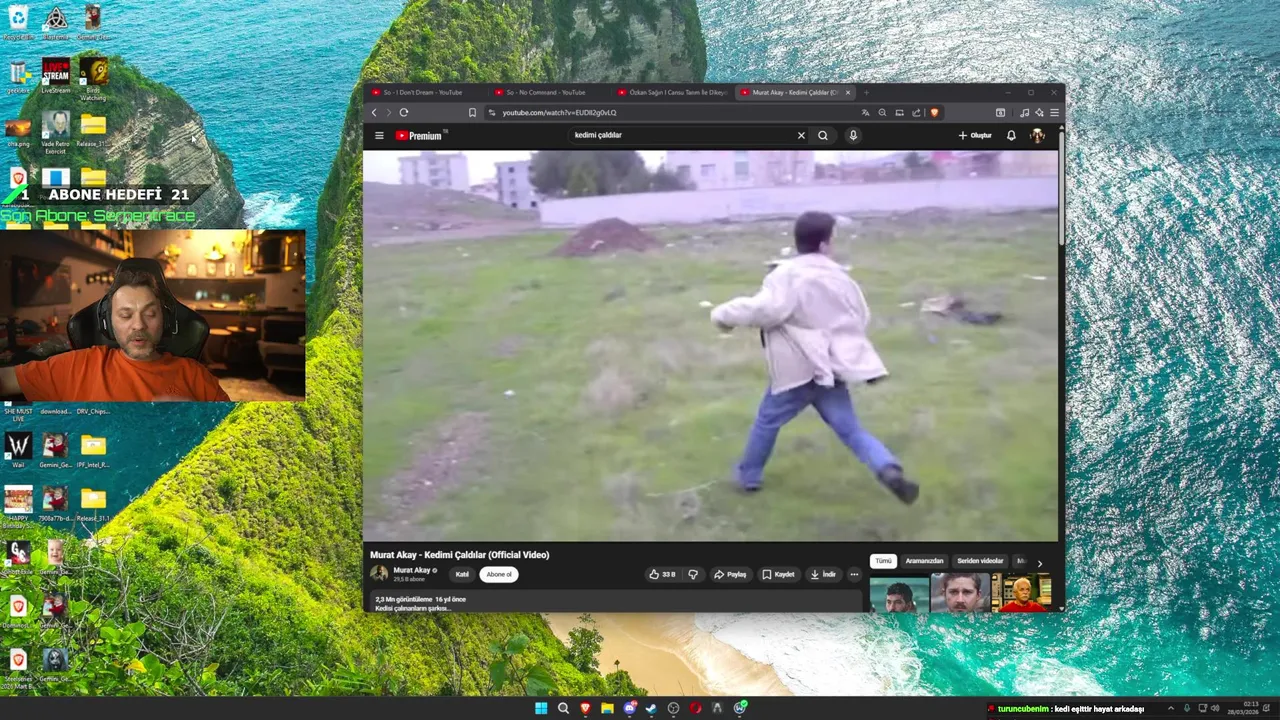The height and width of the screenshot is (720, 1280).
Task: Click the Katıl join button
Action: coord(462,574)
